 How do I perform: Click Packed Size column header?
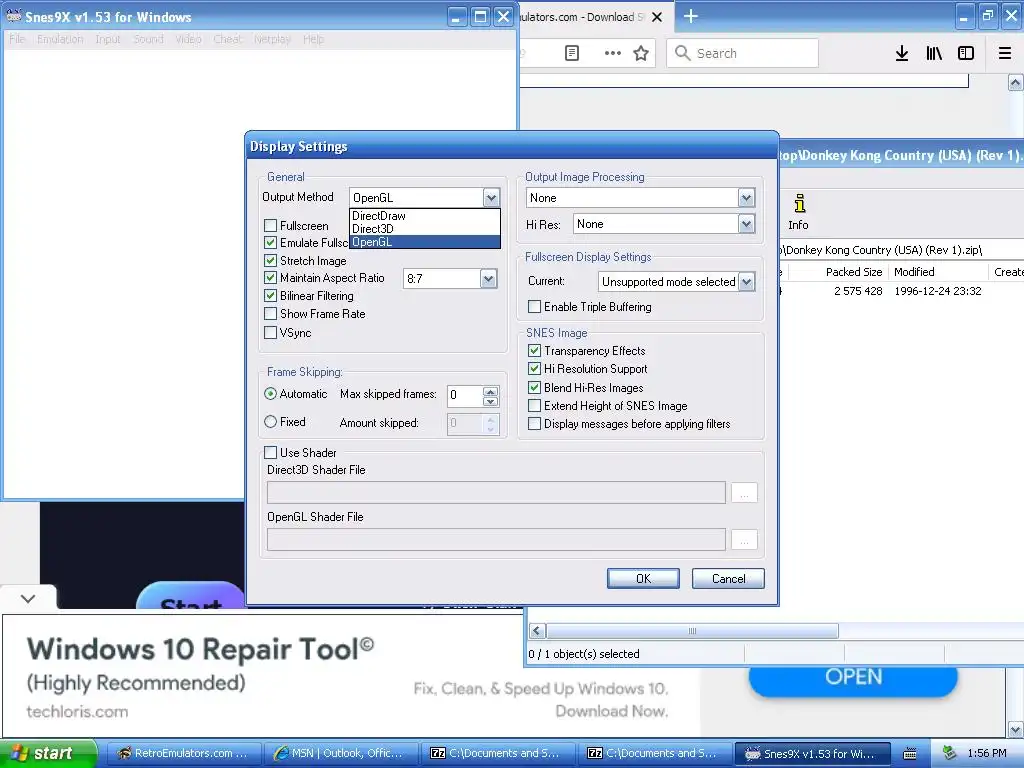point(853,272)
